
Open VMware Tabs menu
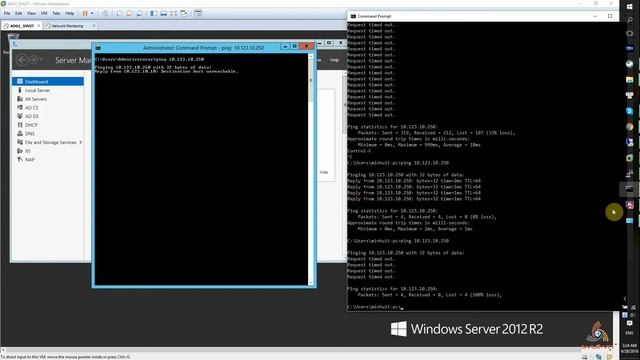[56, 13]
